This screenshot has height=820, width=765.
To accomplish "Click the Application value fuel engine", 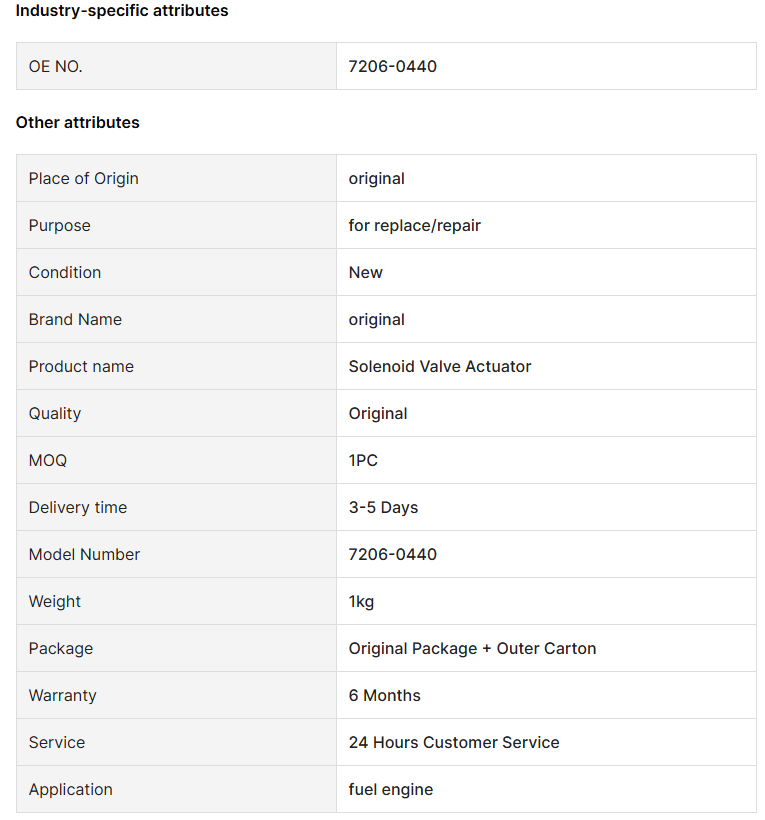I will [x=391, y=790].
